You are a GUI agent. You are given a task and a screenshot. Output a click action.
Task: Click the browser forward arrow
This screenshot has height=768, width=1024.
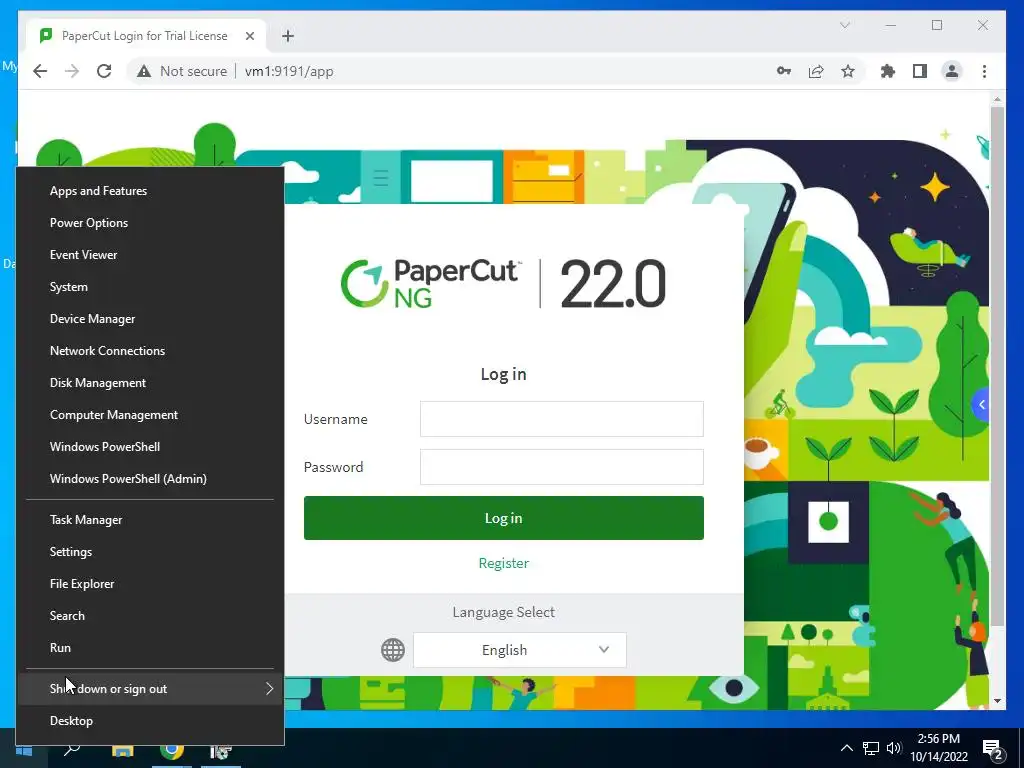pyautogui.click(x=72, y=71)
